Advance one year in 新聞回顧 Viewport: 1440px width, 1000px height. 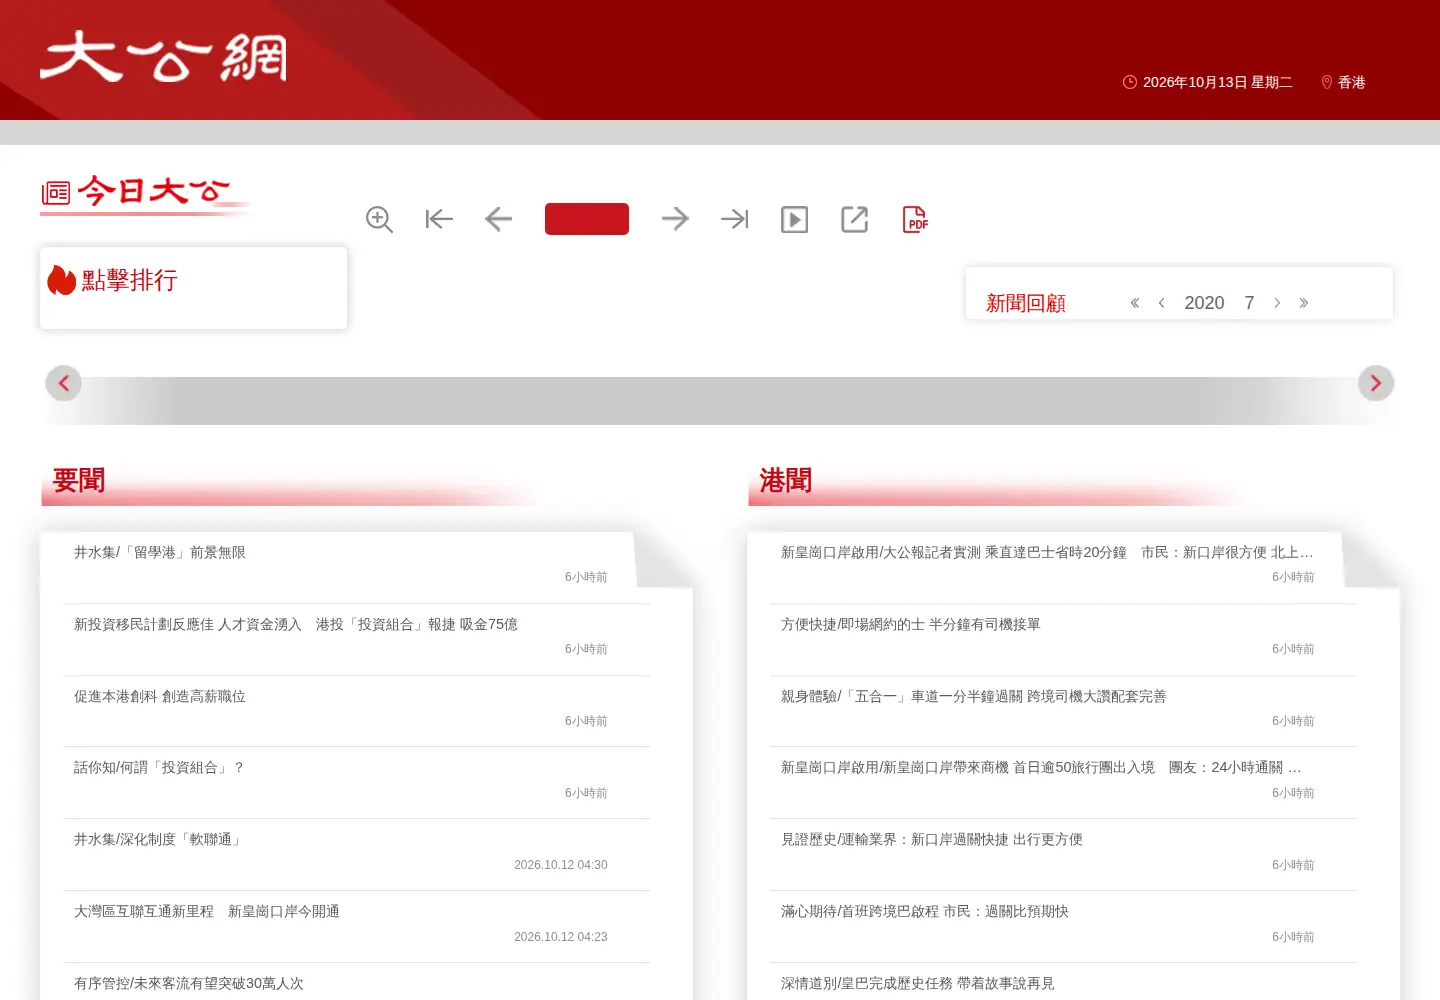click(x=1304, y=303)
